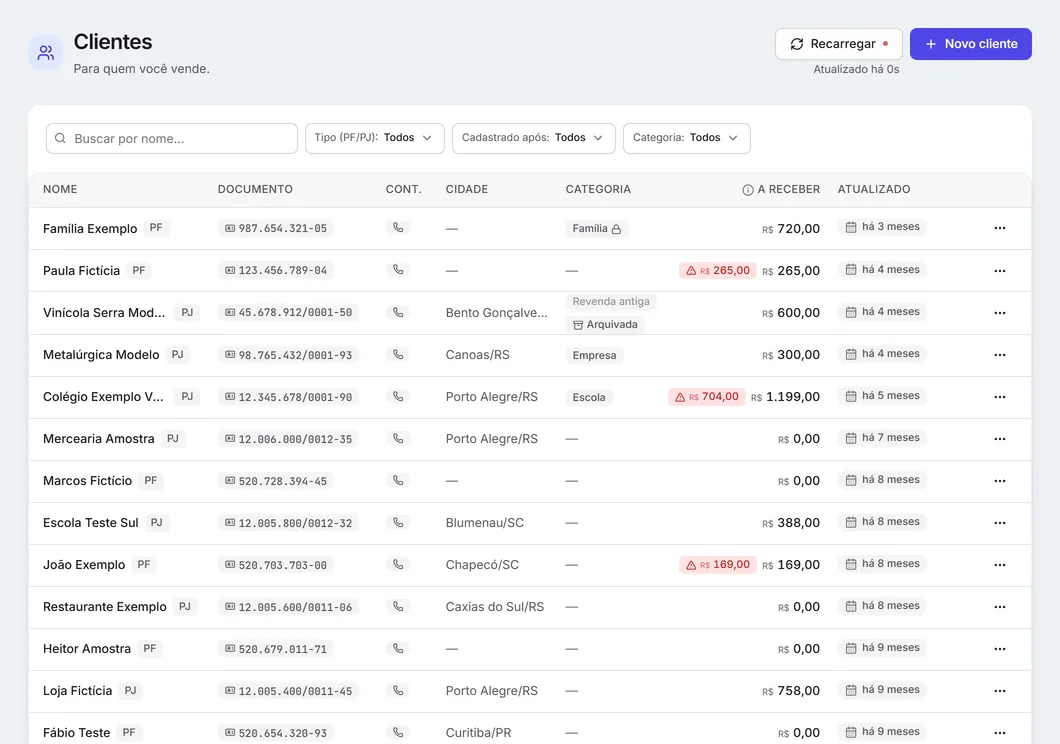
Task: Open client Restaurante Exemplo
Action: pyautogui.click(x=105, y=607)
